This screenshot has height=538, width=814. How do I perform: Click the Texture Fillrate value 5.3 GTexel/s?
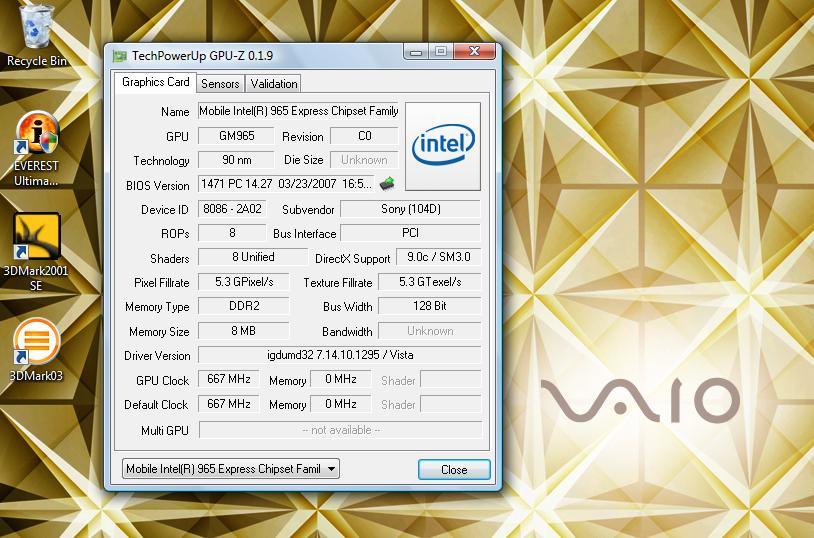430,282
